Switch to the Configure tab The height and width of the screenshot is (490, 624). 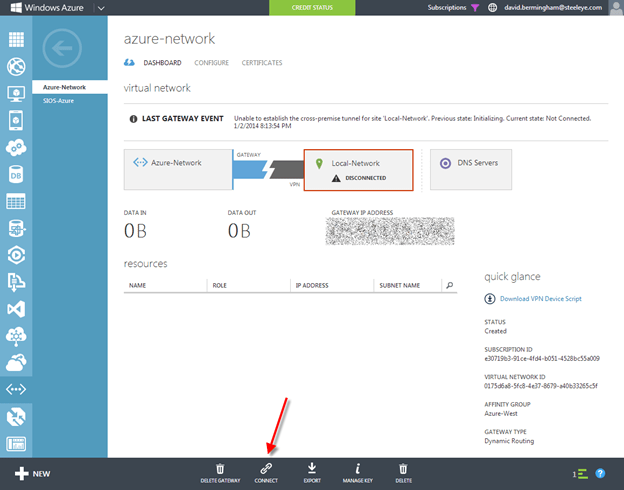(211, 63)
